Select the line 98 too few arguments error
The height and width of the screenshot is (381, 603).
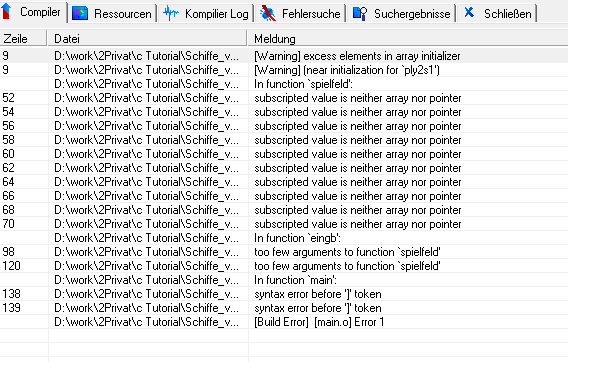click(284, 252)
